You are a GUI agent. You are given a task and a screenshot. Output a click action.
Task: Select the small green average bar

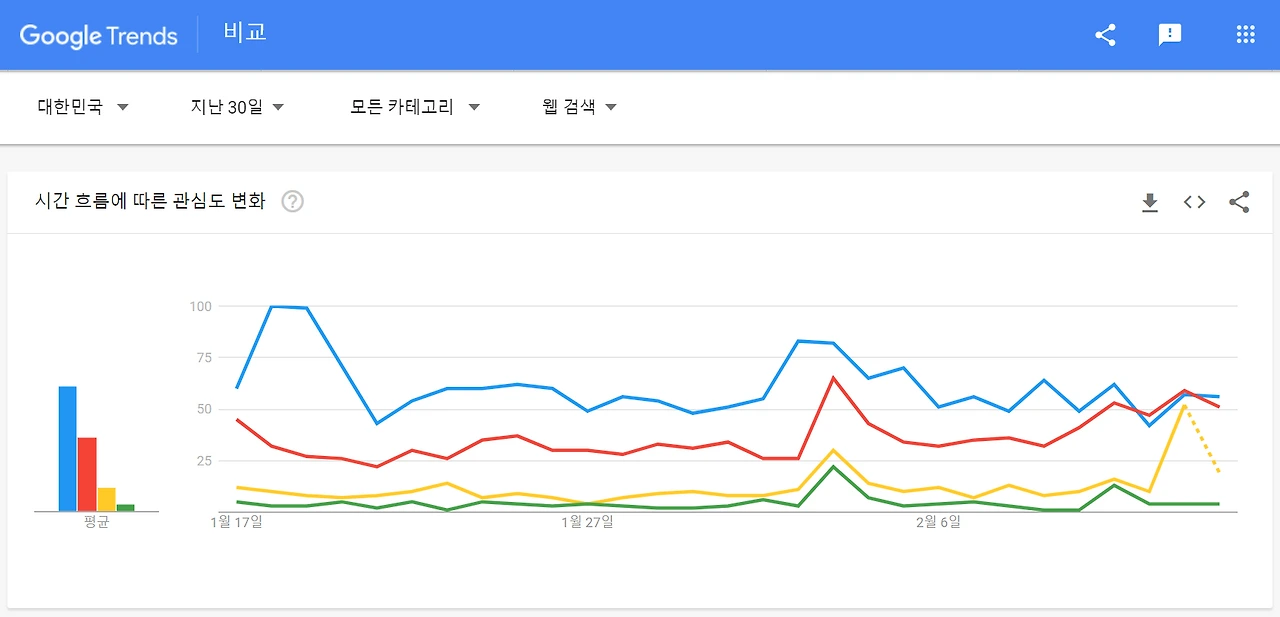(125, 507)
